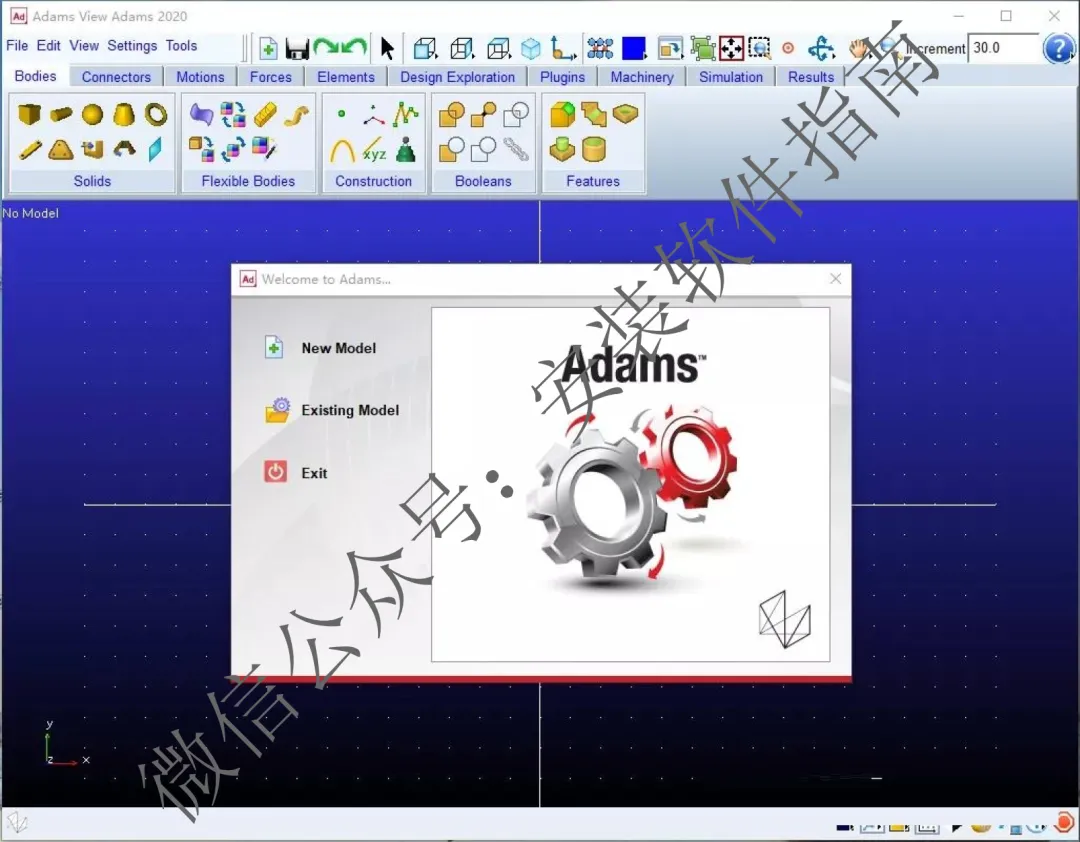Click the view Fit arrows icon
The image size is (1080, 842).
coord(731,48)
